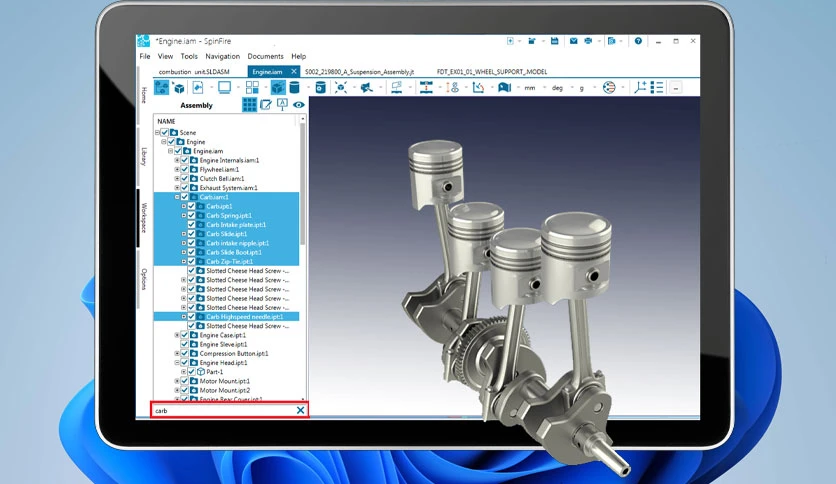
Task: Uncheck the Clutch Bell.iam:1 checkbox
Action: (184, 179)
